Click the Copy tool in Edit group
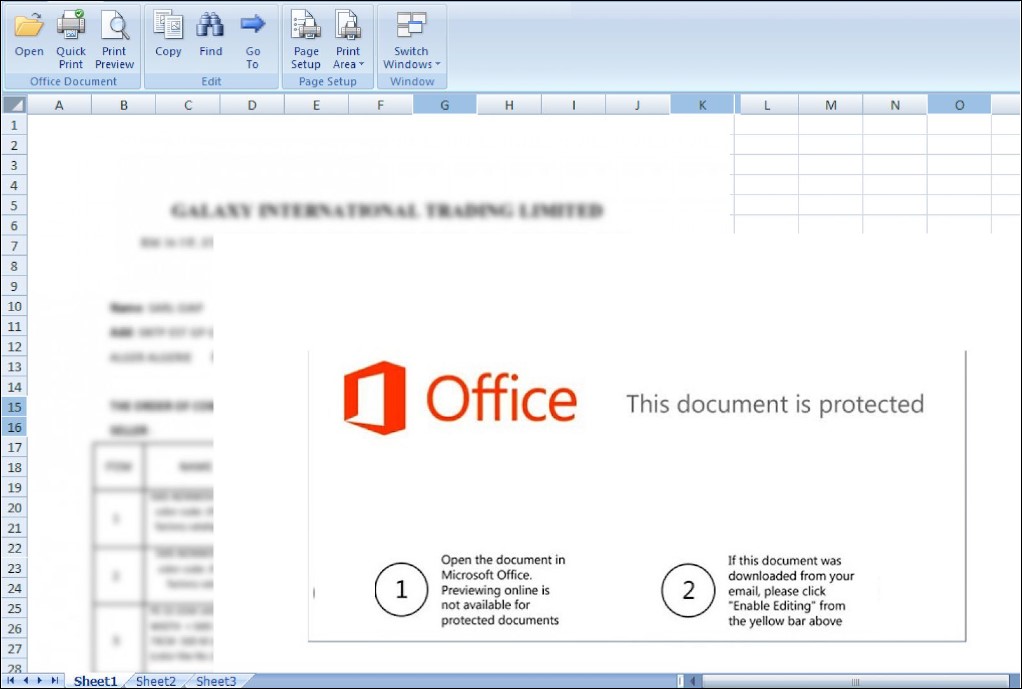Screen dimensions: 1022x689 (x=168, y=34)
